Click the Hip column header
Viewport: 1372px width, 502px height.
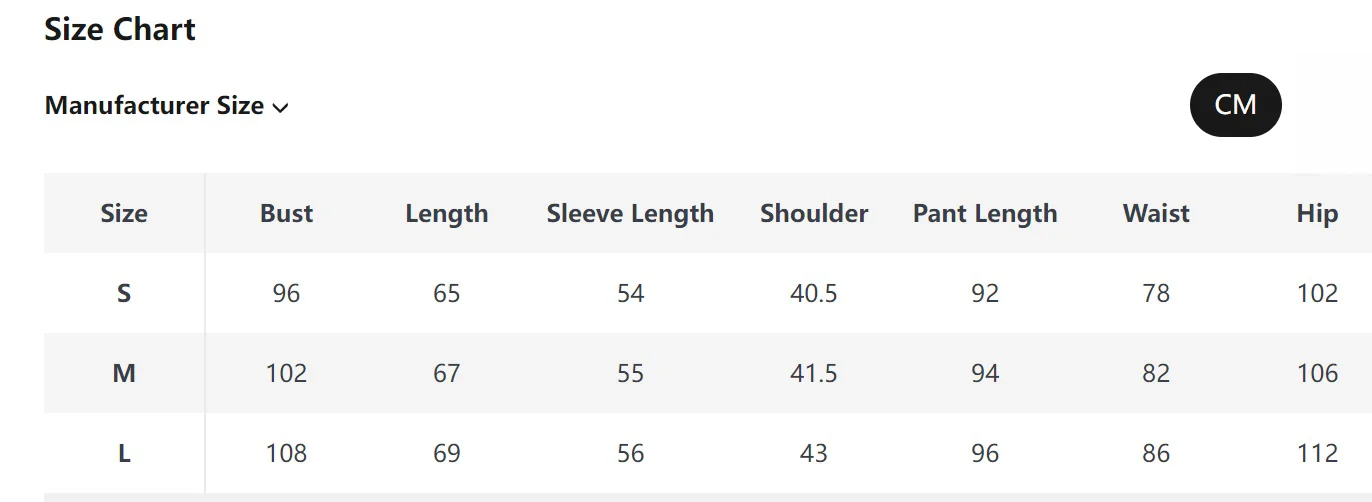[1317, 214]
